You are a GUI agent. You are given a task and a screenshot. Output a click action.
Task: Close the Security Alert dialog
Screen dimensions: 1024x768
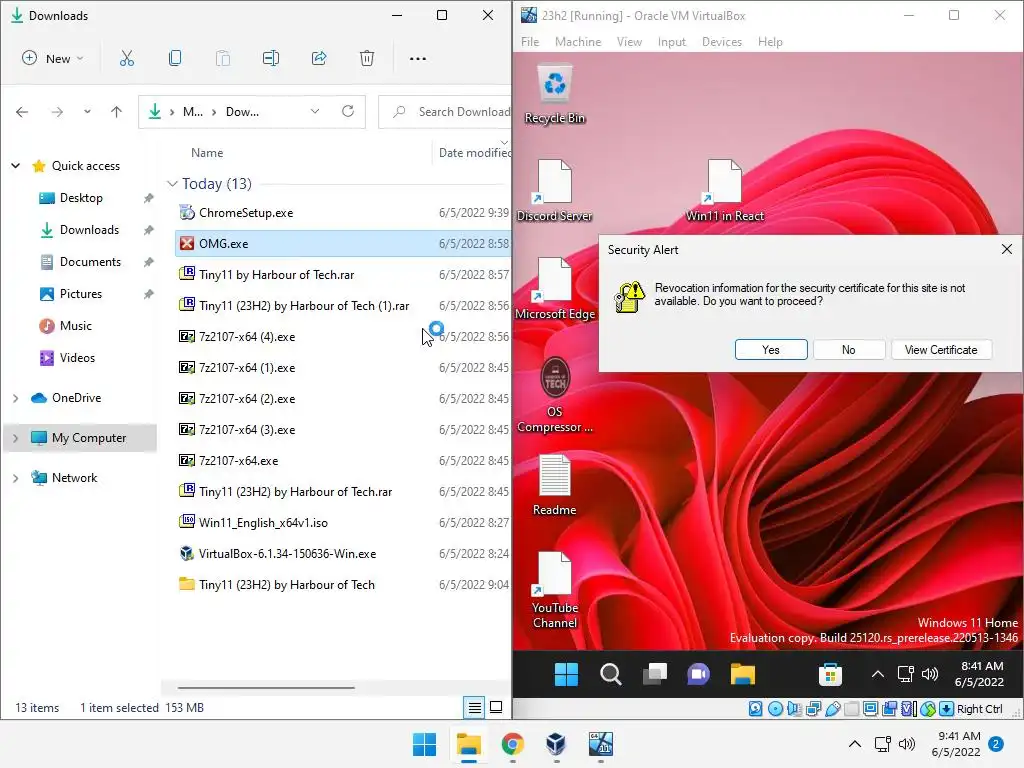pyautogui.click(x=1006, y=249)
